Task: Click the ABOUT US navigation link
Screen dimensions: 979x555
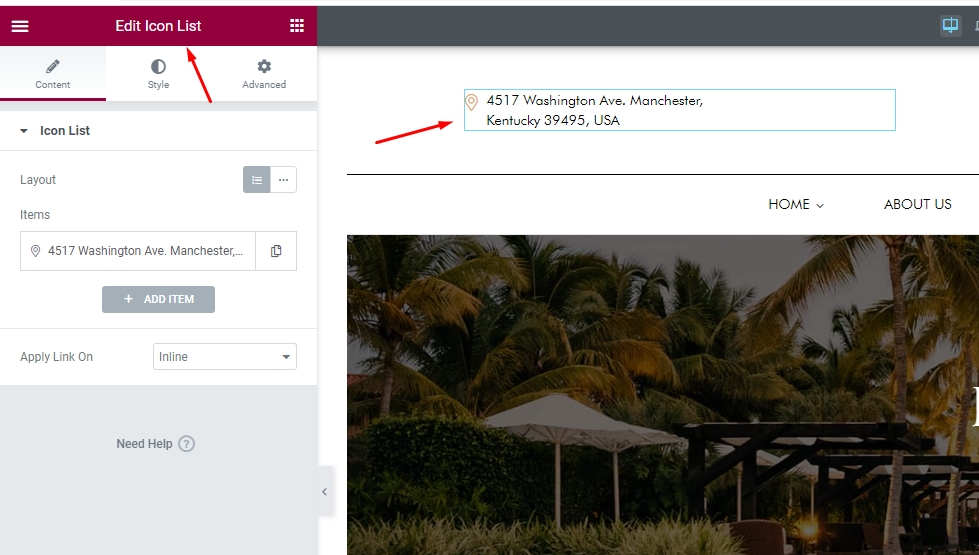Action: (917, 204)
